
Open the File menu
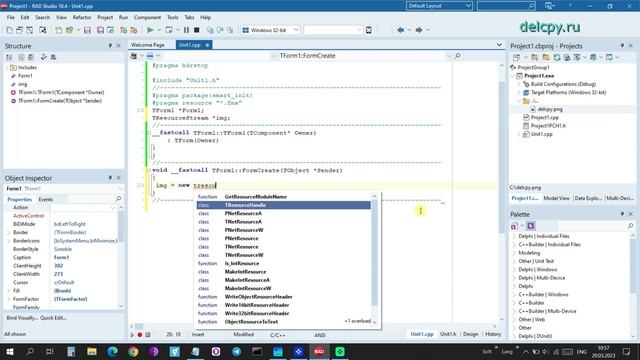coord(11,18)
